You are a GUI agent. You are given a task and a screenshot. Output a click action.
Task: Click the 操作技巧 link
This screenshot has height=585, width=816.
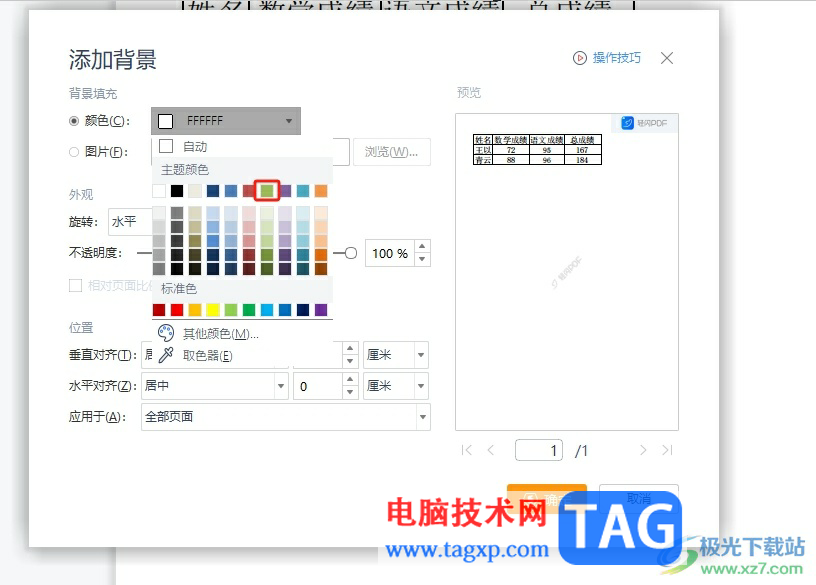pyautogui.click(x=617, y=58)
